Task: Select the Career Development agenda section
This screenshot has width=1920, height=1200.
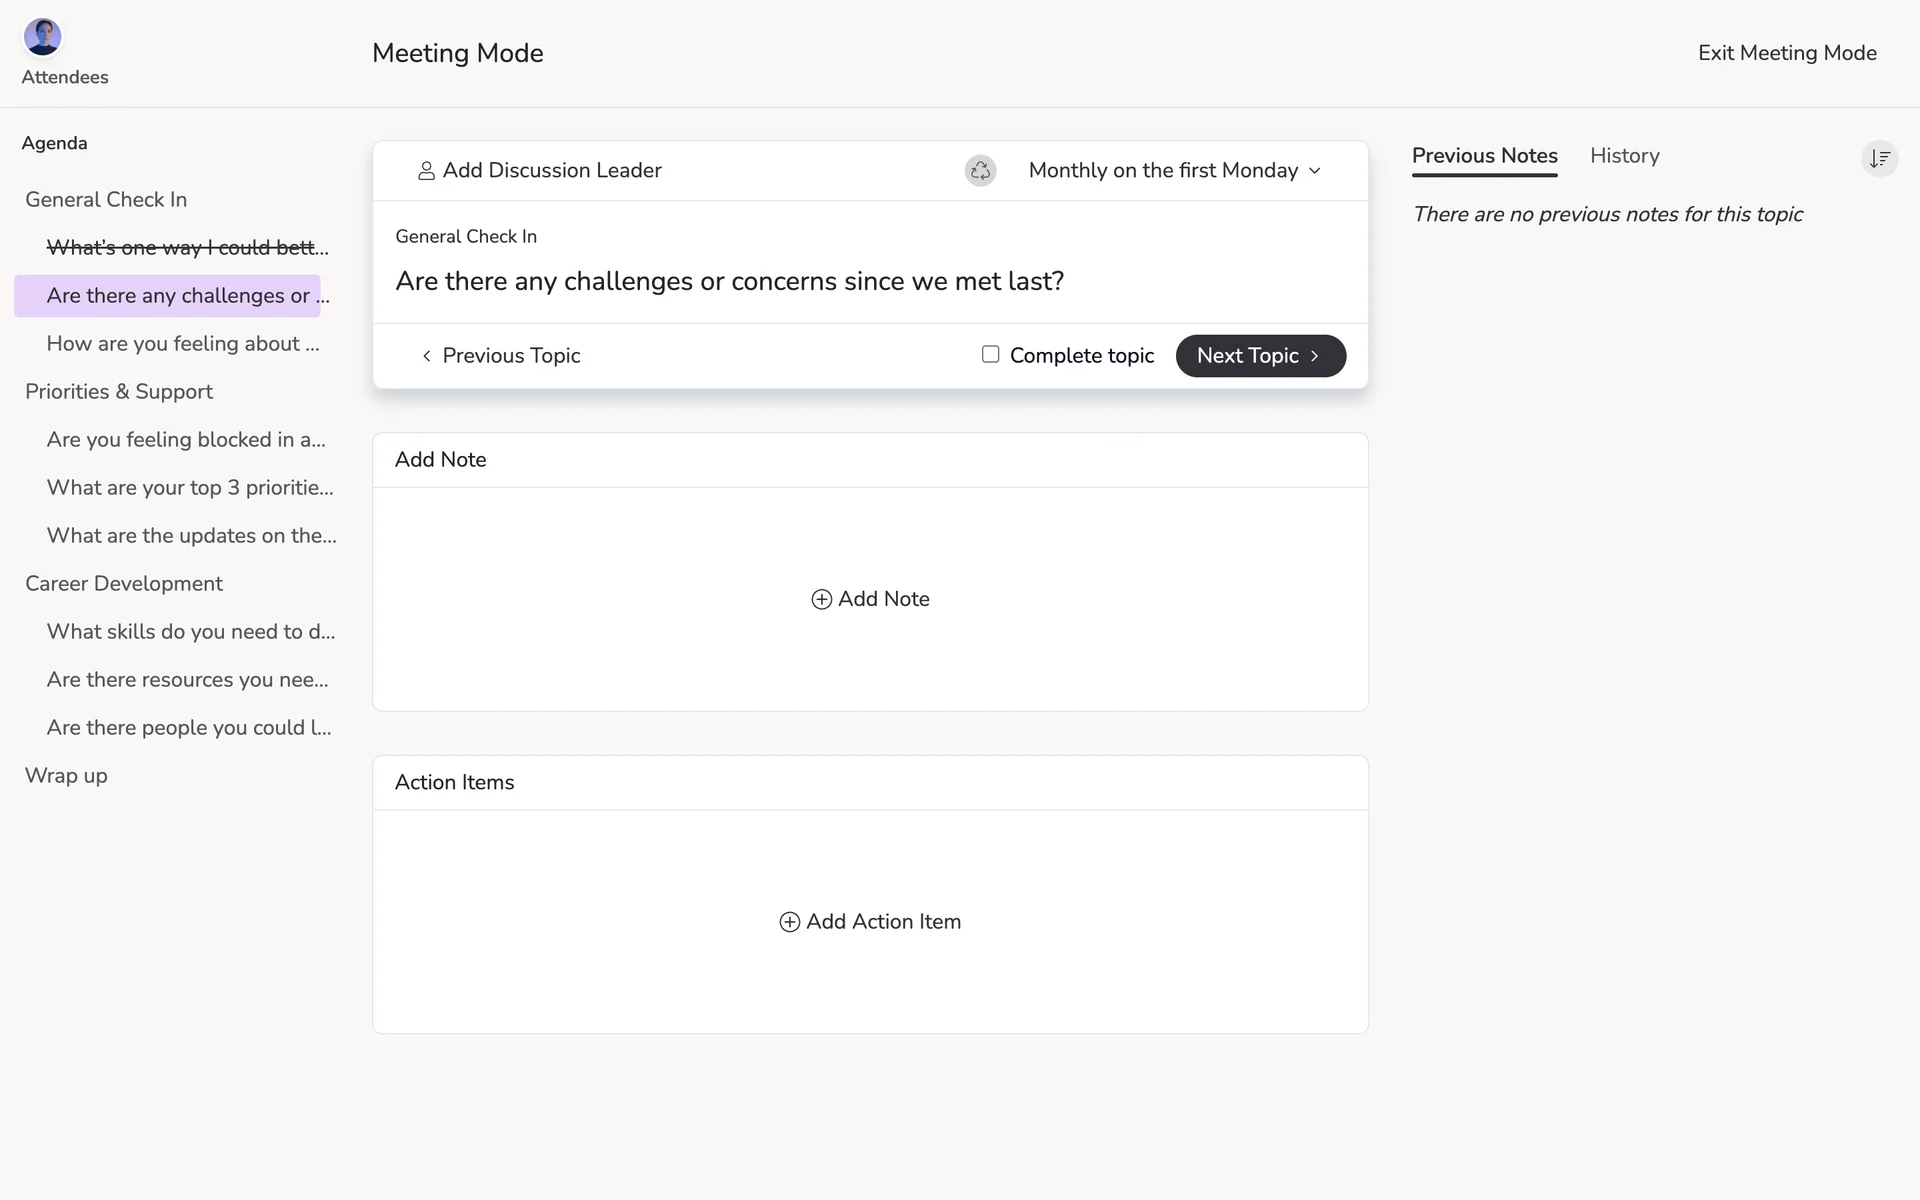Action: [x=124, y=584]
